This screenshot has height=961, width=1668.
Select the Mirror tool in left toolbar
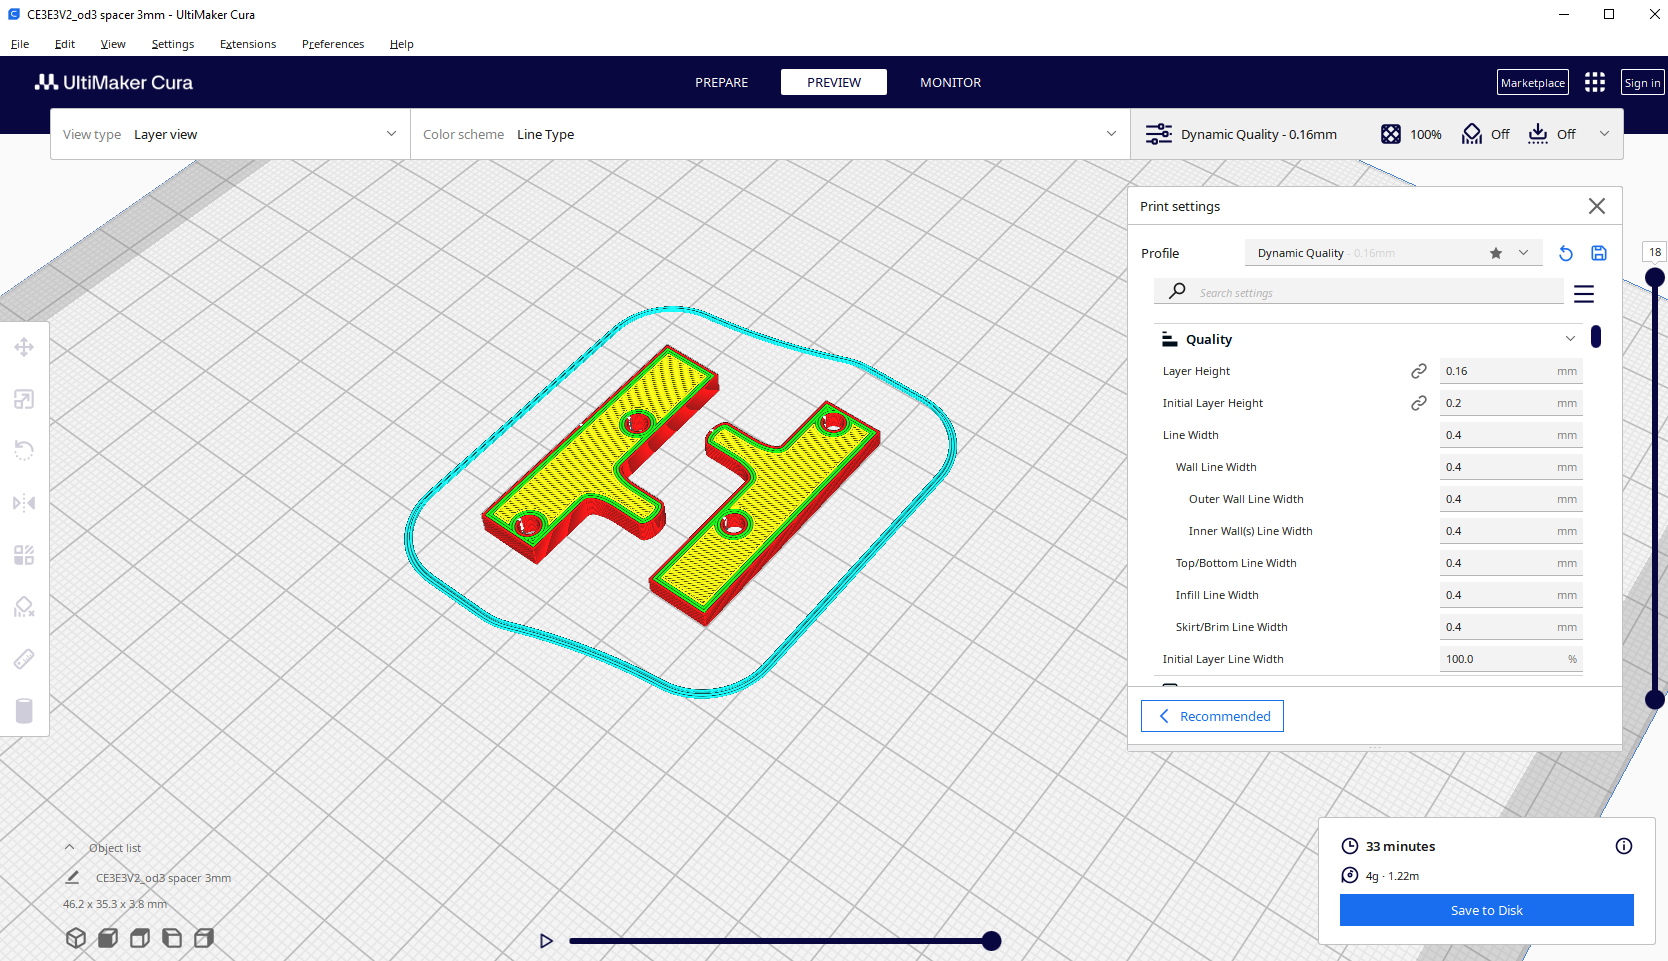pyautogui.click(x=24, y=503)
